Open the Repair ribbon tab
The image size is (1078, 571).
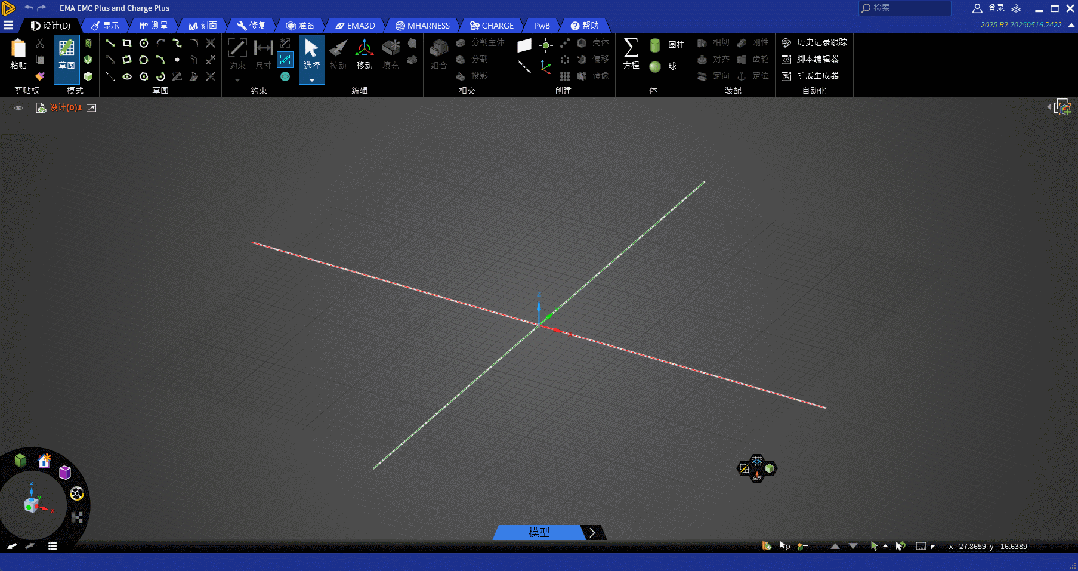click(251, 25)
